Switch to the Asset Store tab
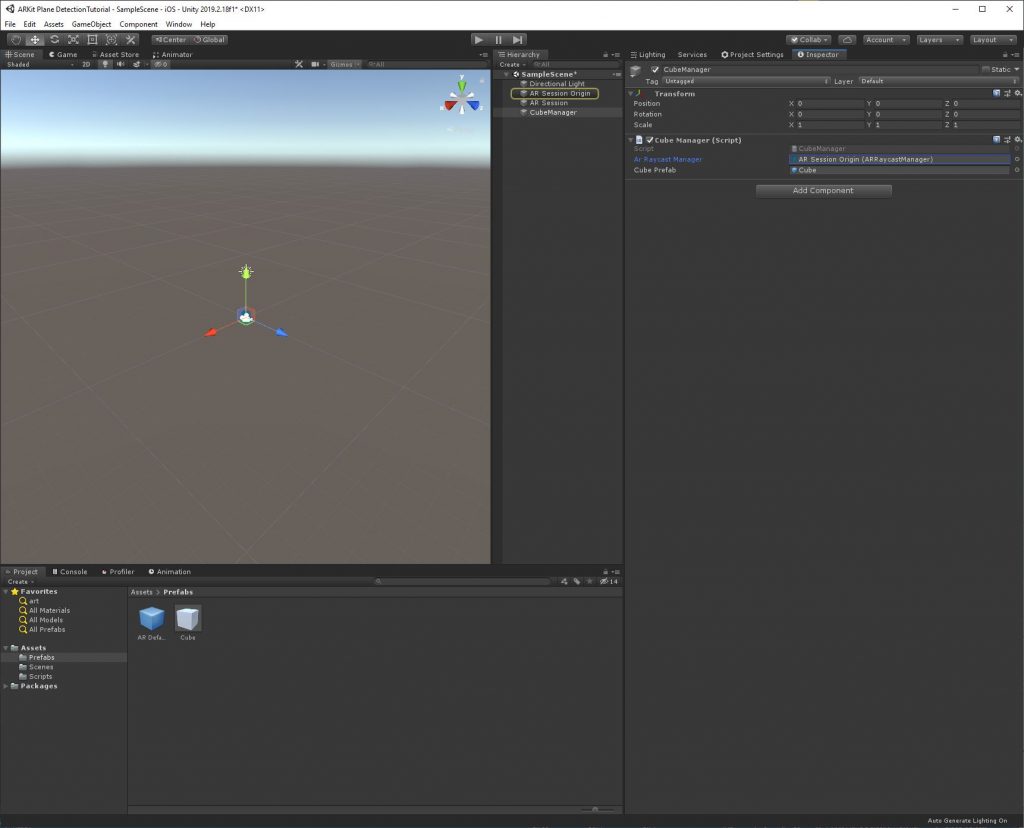1024x828 pixels. [115, 55]
